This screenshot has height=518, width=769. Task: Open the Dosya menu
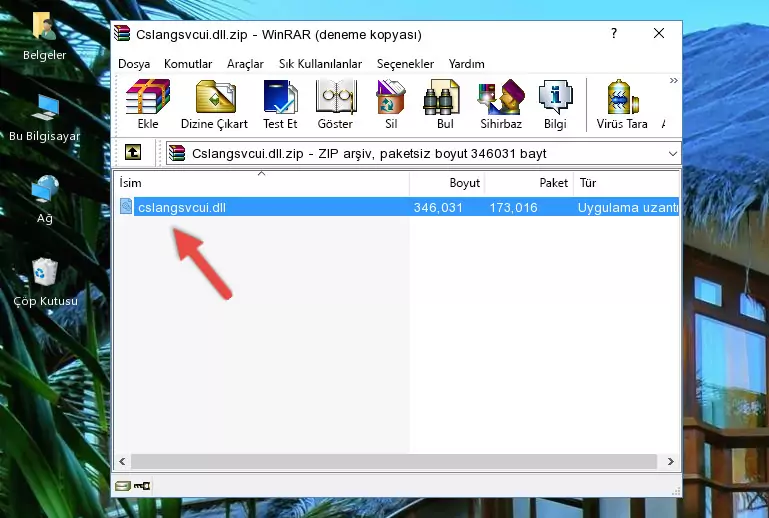point(134,64)
